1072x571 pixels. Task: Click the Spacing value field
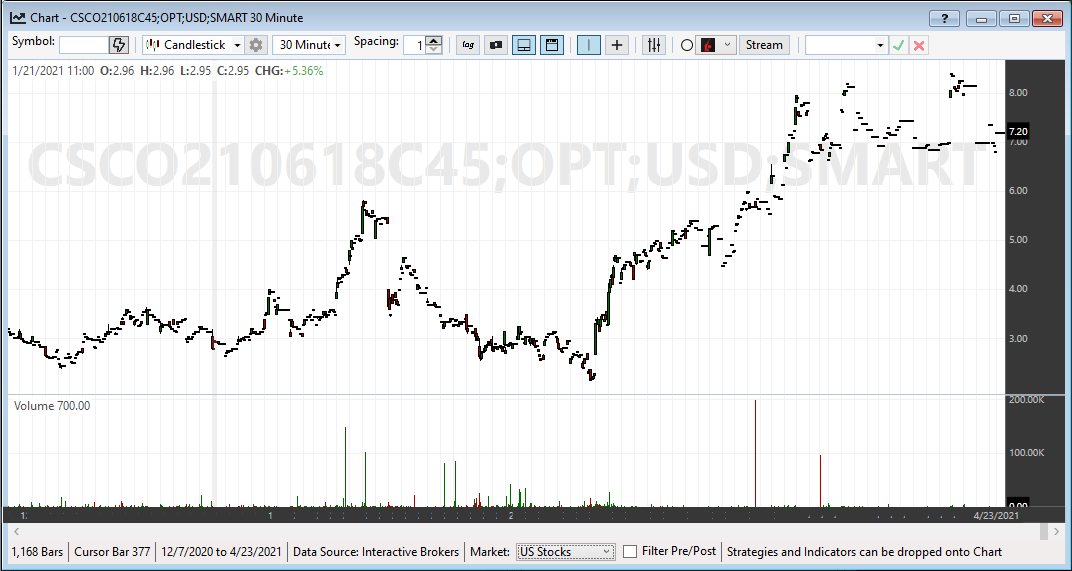click(414, 45)
